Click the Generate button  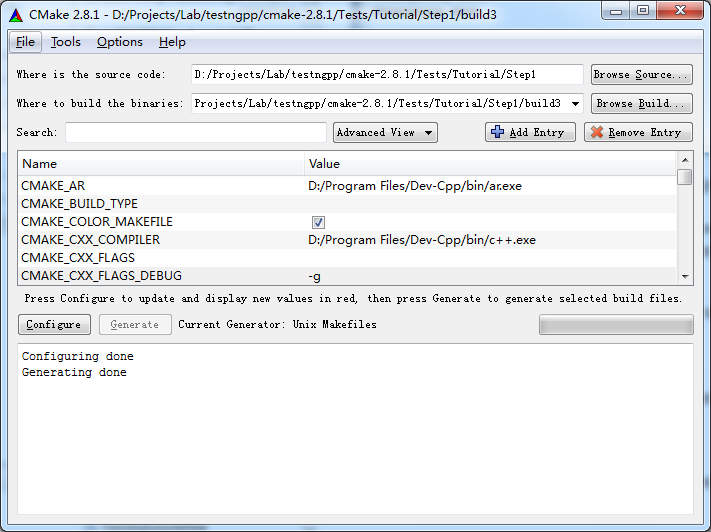pos(135,325)
